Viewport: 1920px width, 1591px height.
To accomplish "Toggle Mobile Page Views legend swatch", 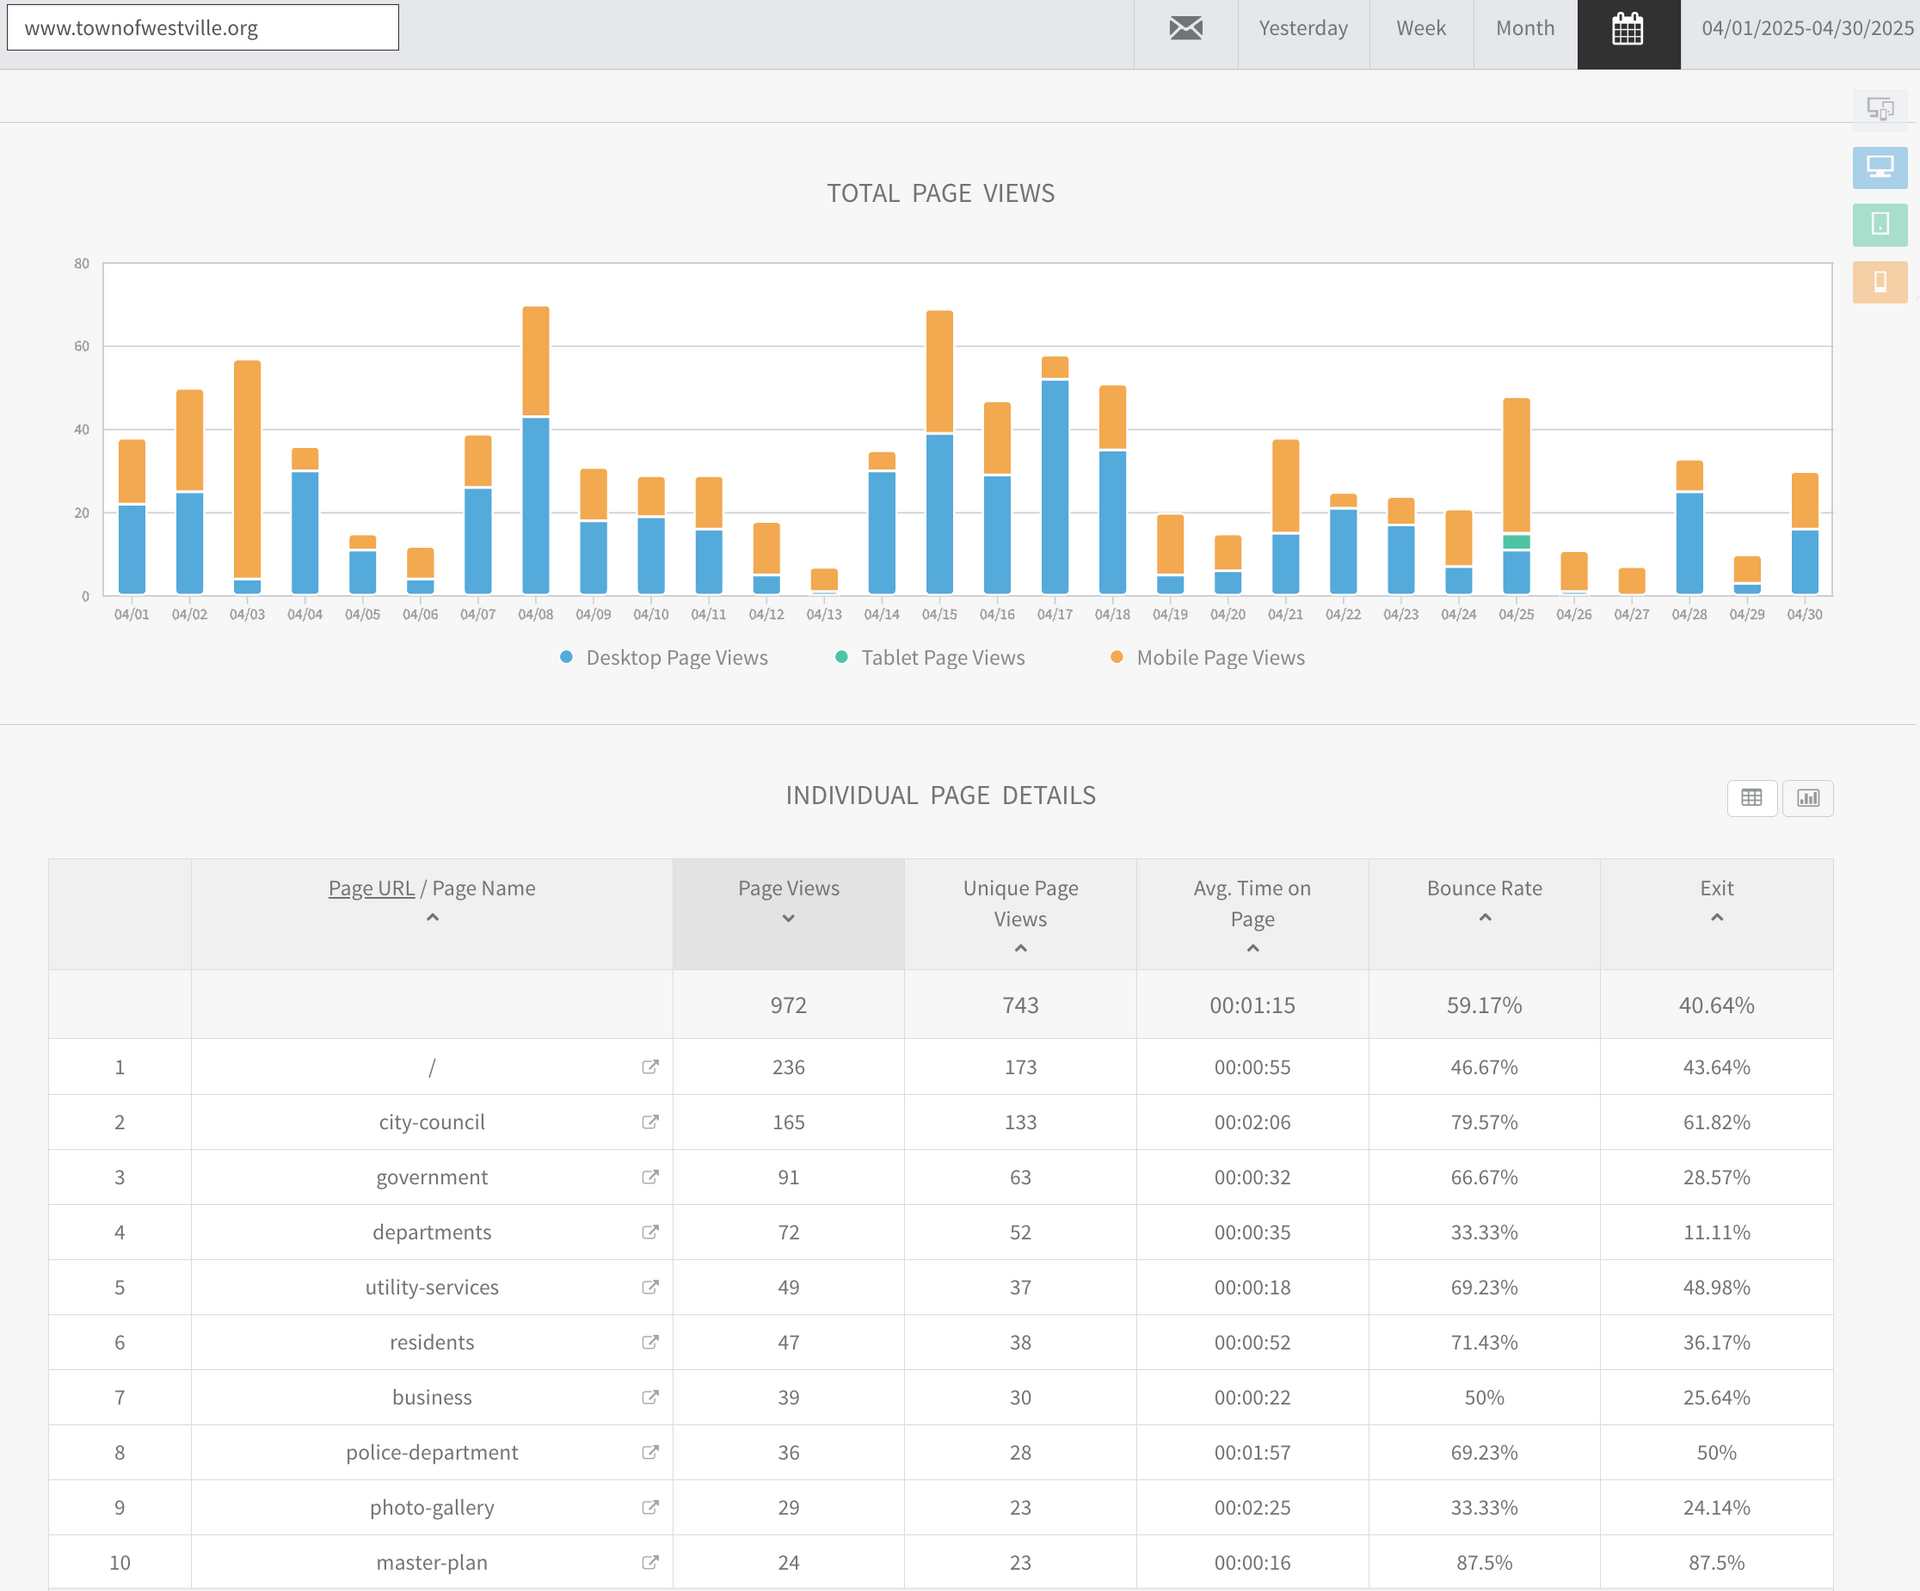I will 1117,657.
